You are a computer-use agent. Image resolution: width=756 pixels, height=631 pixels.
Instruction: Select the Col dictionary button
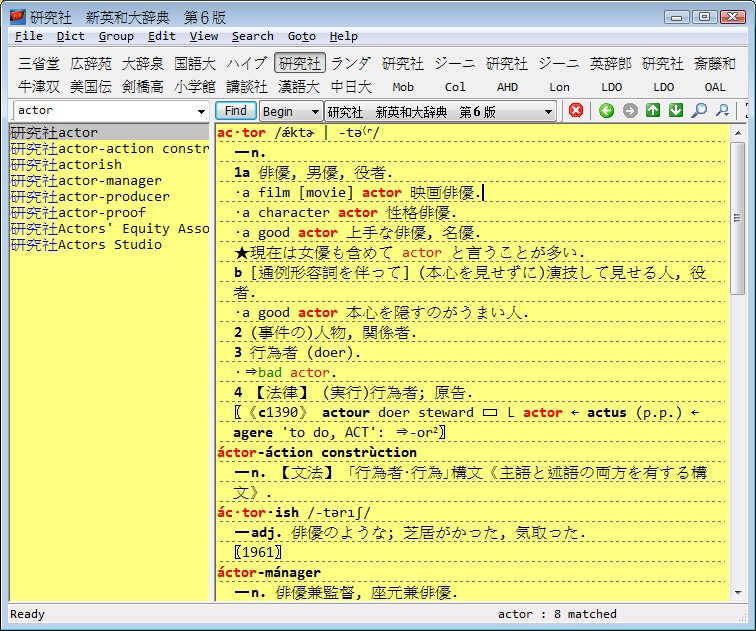455,87
